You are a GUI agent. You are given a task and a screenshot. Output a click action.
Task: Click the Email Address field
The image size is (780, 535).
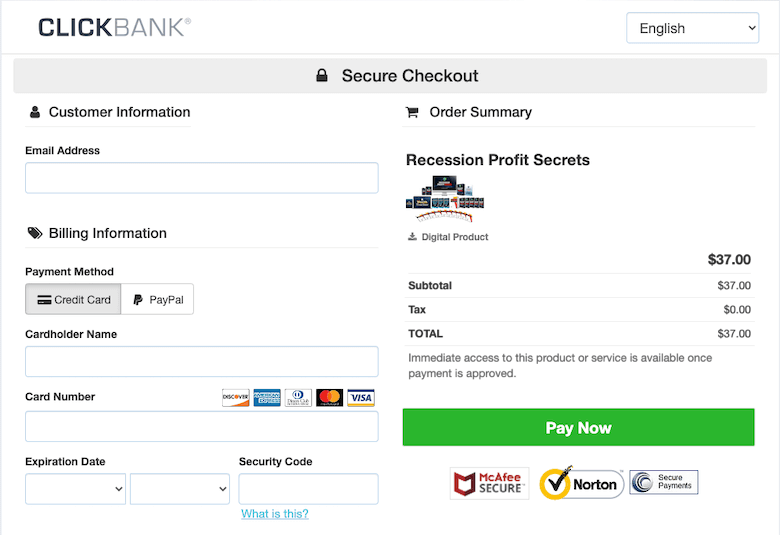202,178
